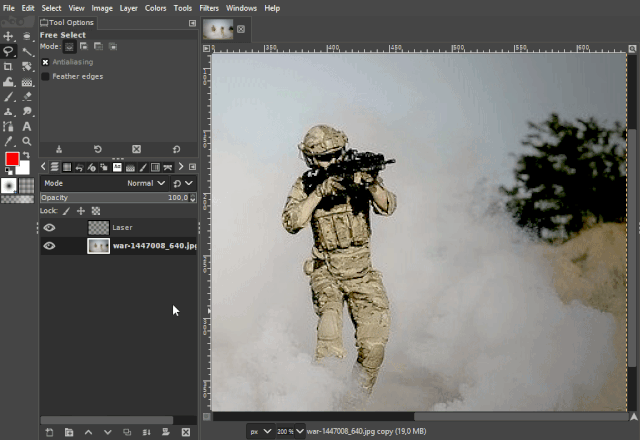Add a mask to the layer
Image resolution: width=640 pixels, height=440 pixels.
pos(166,432)
